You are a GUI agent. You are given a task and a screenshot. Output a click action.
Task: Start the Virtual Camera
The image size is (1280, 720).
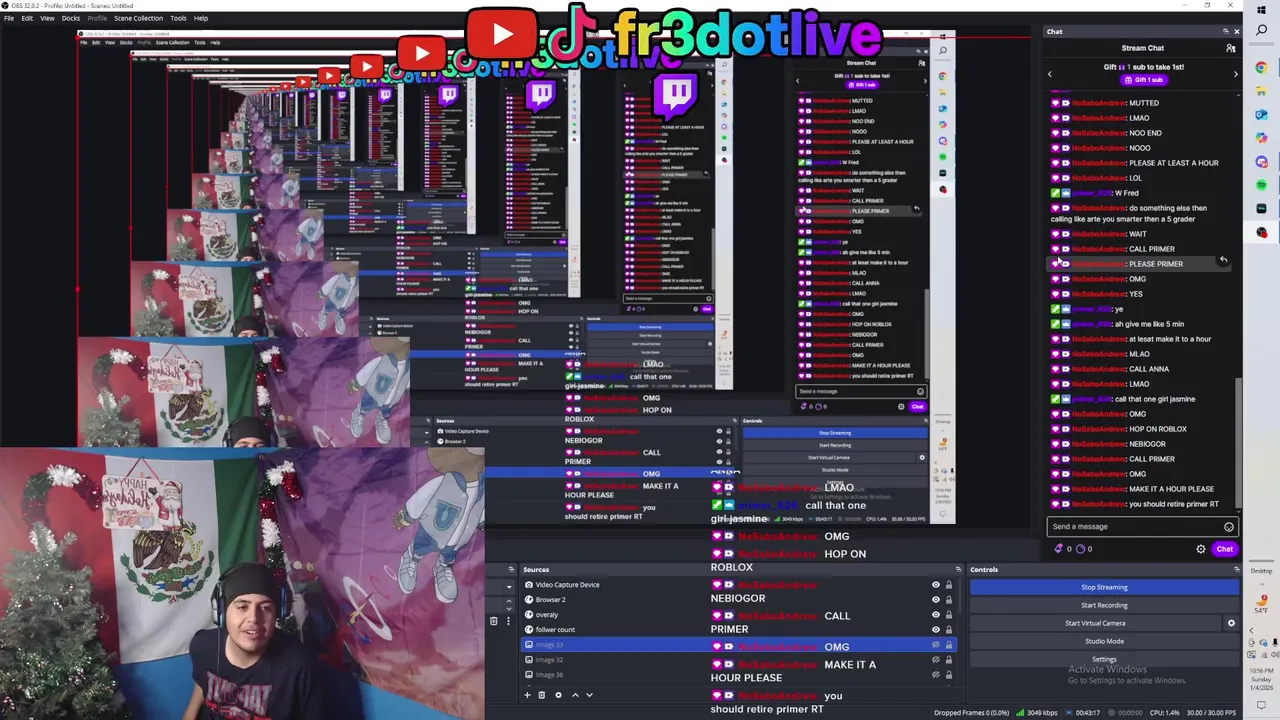[1095, 623]
